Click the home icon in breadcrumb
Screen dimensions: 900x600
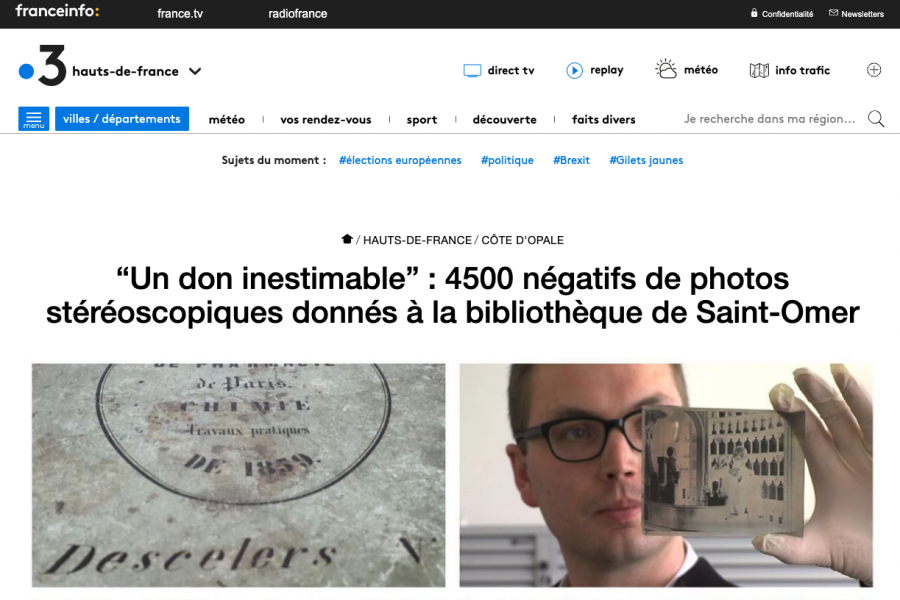(x=347, y=239)
